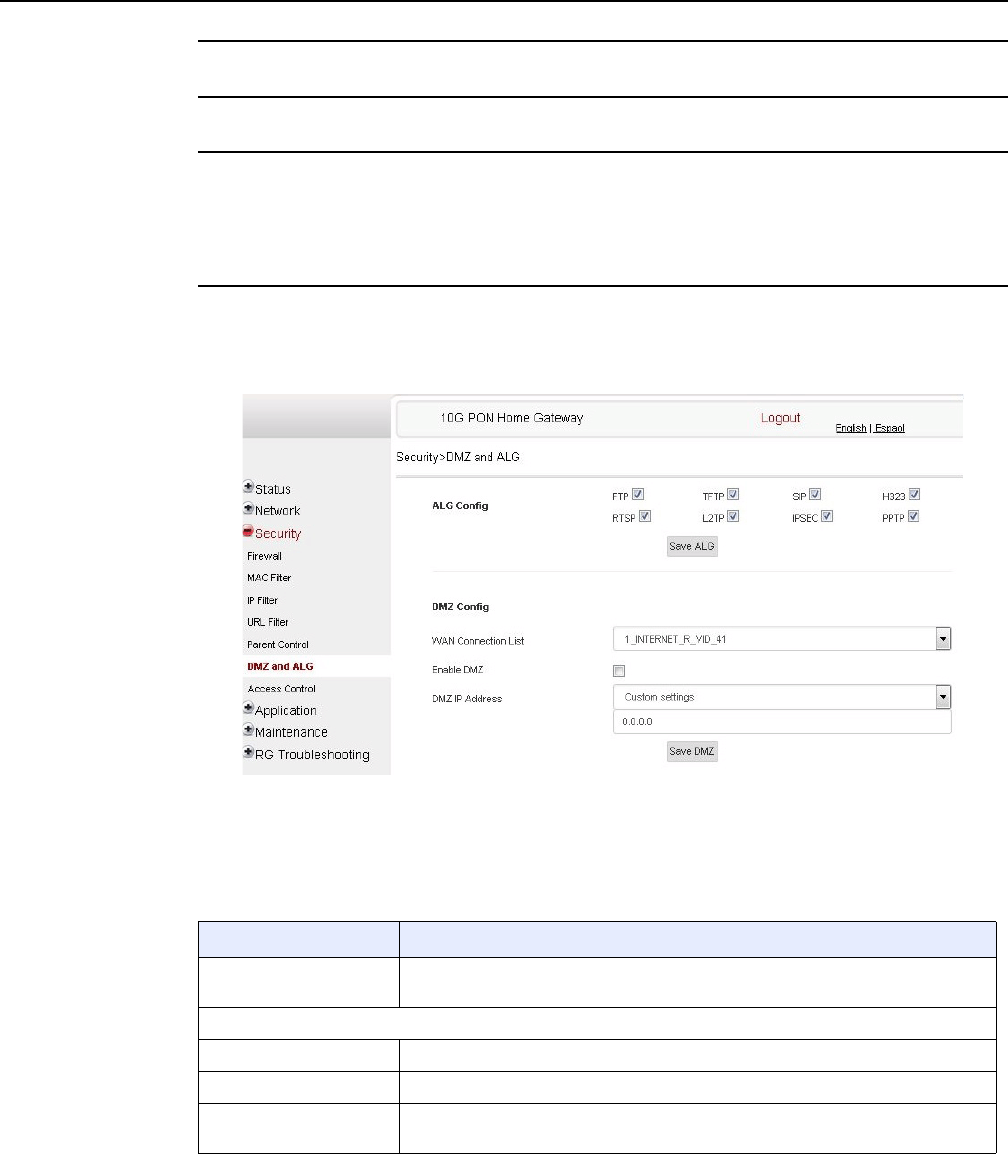The width and height of the screenshot is (1008, 1154).
Task: Click the WAN Connection List label
Action: 478,641
